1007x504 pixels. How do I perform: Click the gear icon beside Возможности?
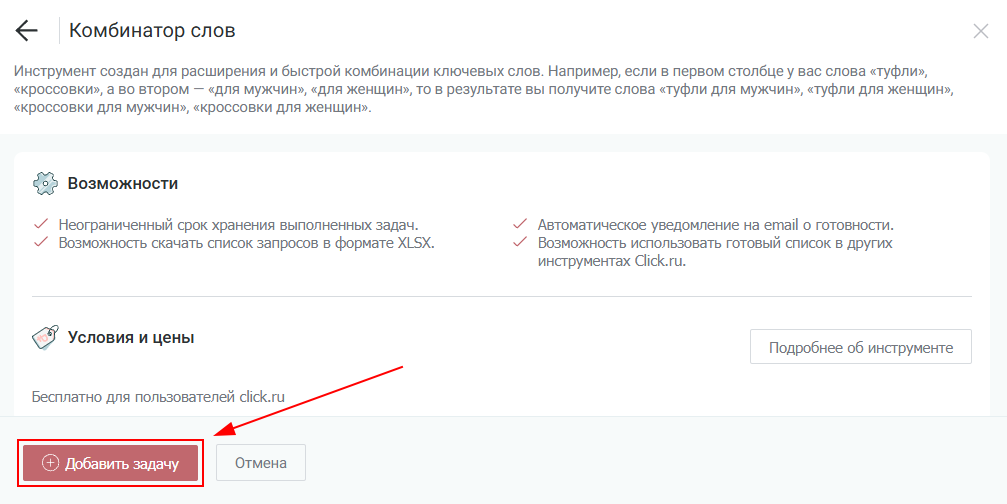[x=45, y=184]
